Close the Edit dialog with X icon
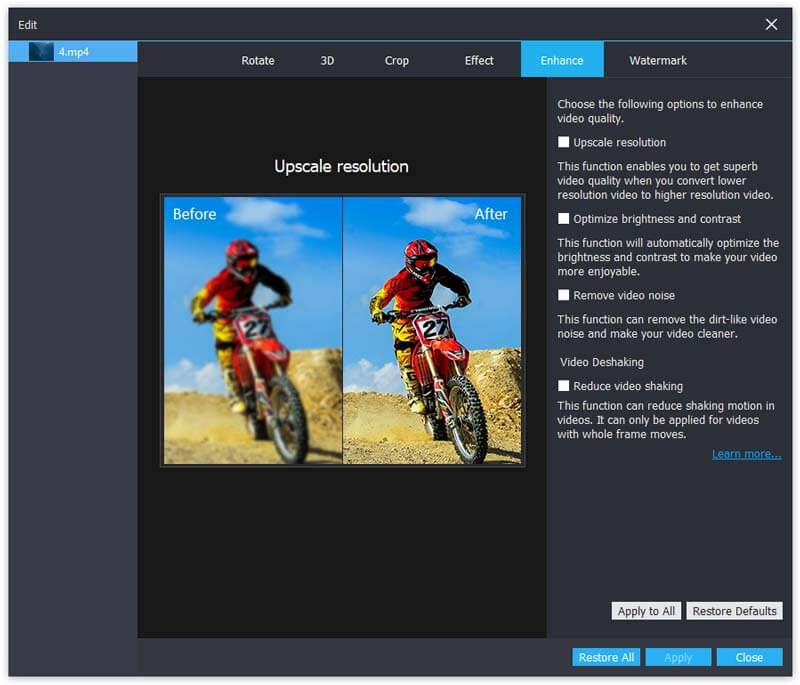This screenshot has width=800, height=685. point(771,24)
